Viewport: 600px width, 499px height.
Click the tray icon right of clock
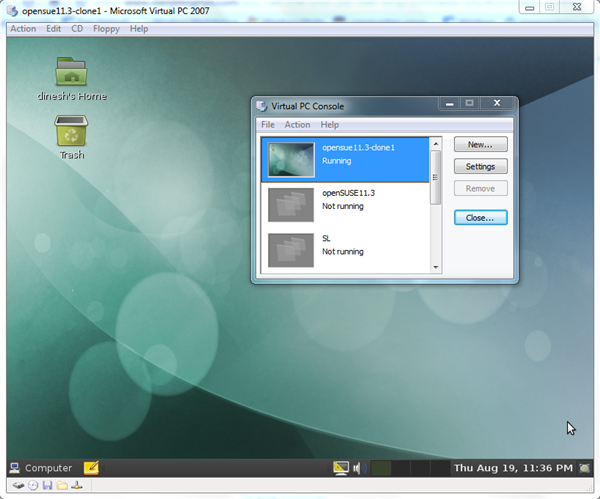(x=584, y=468)
